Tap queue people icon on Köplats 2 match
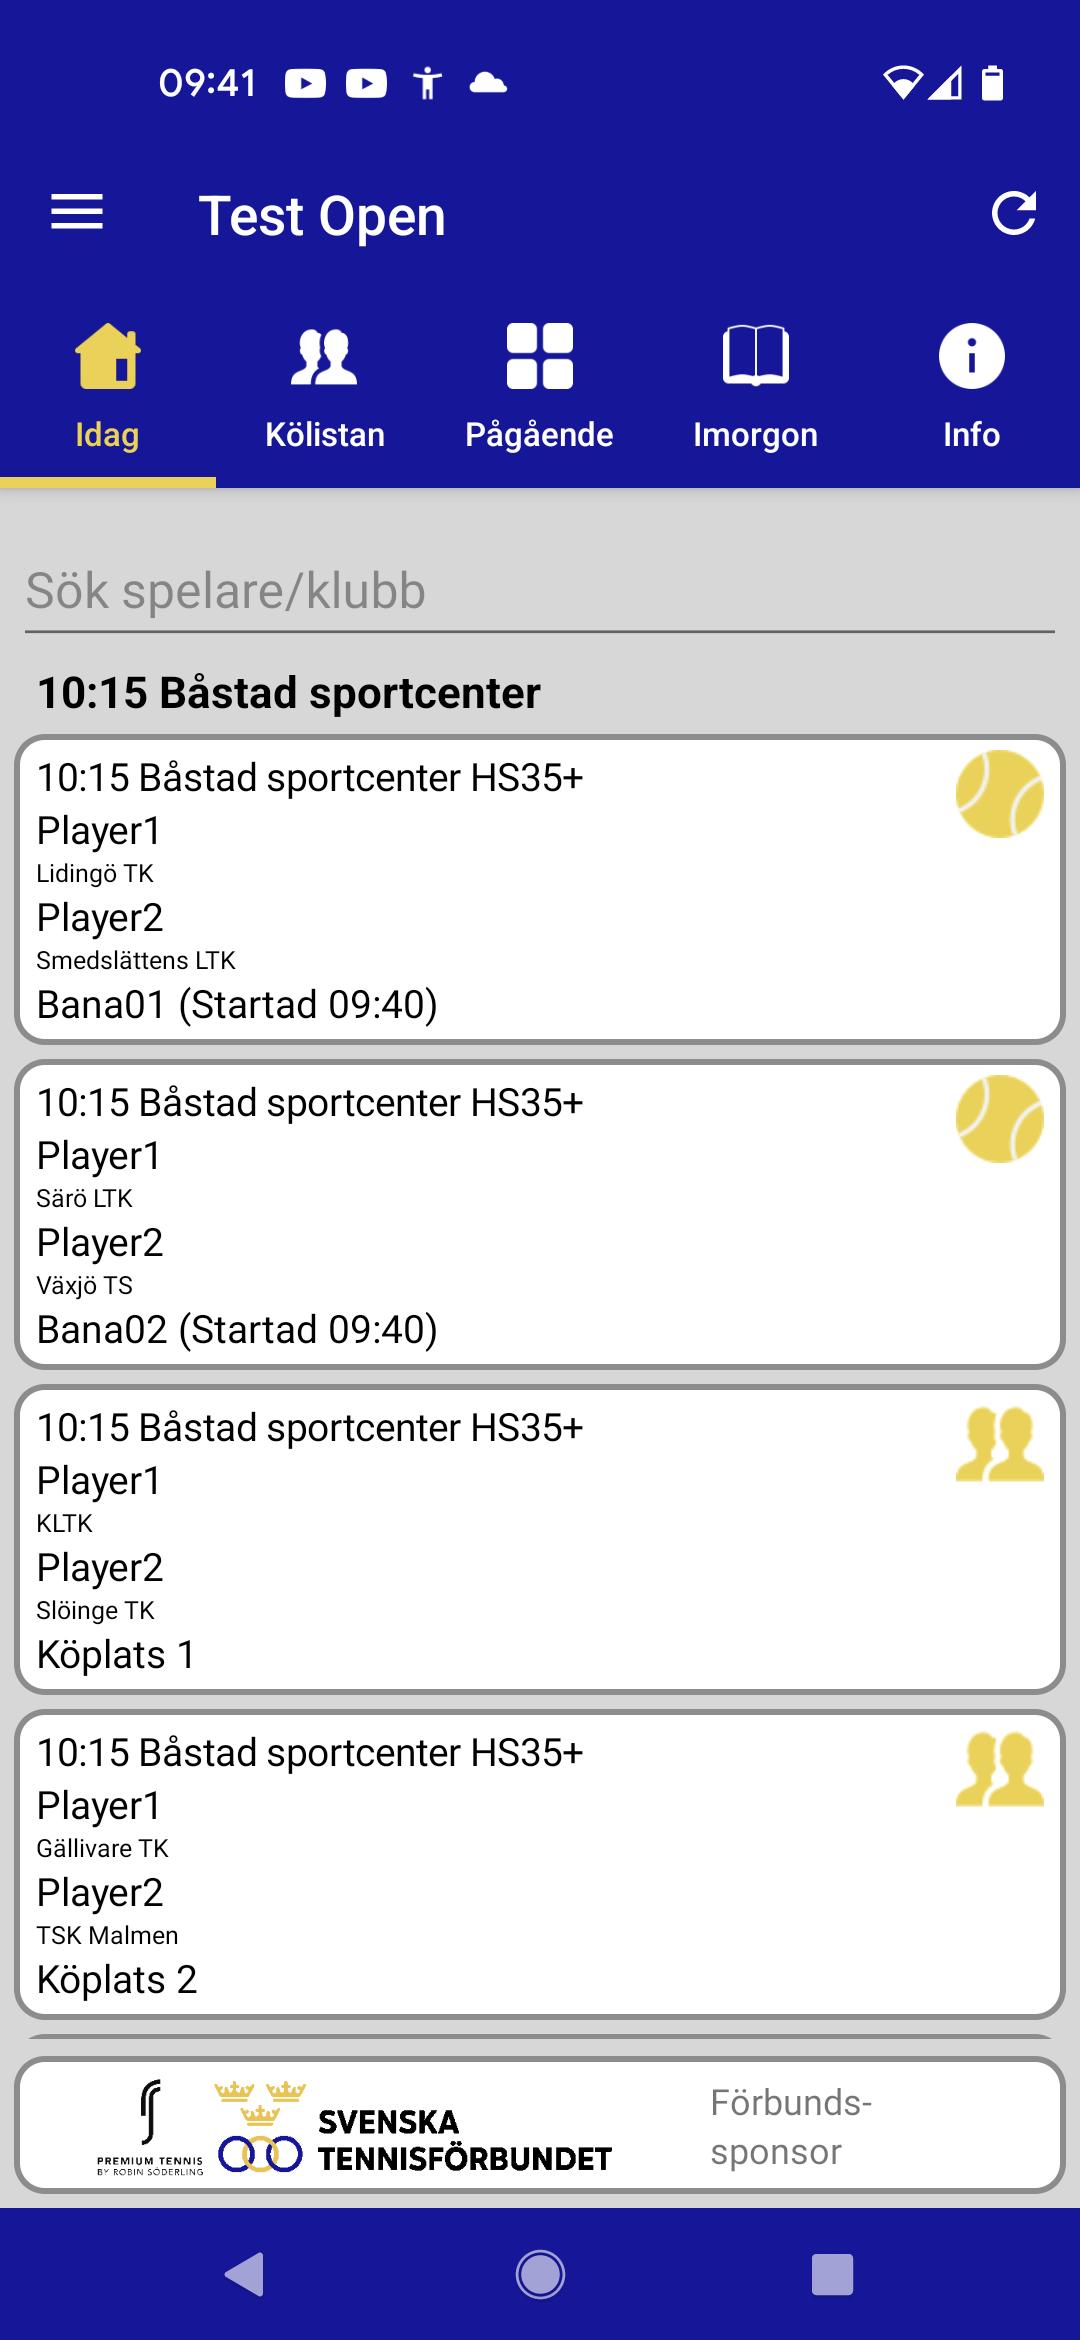The width and height of the screenshot is (1080, 2340). point(999,1769)
